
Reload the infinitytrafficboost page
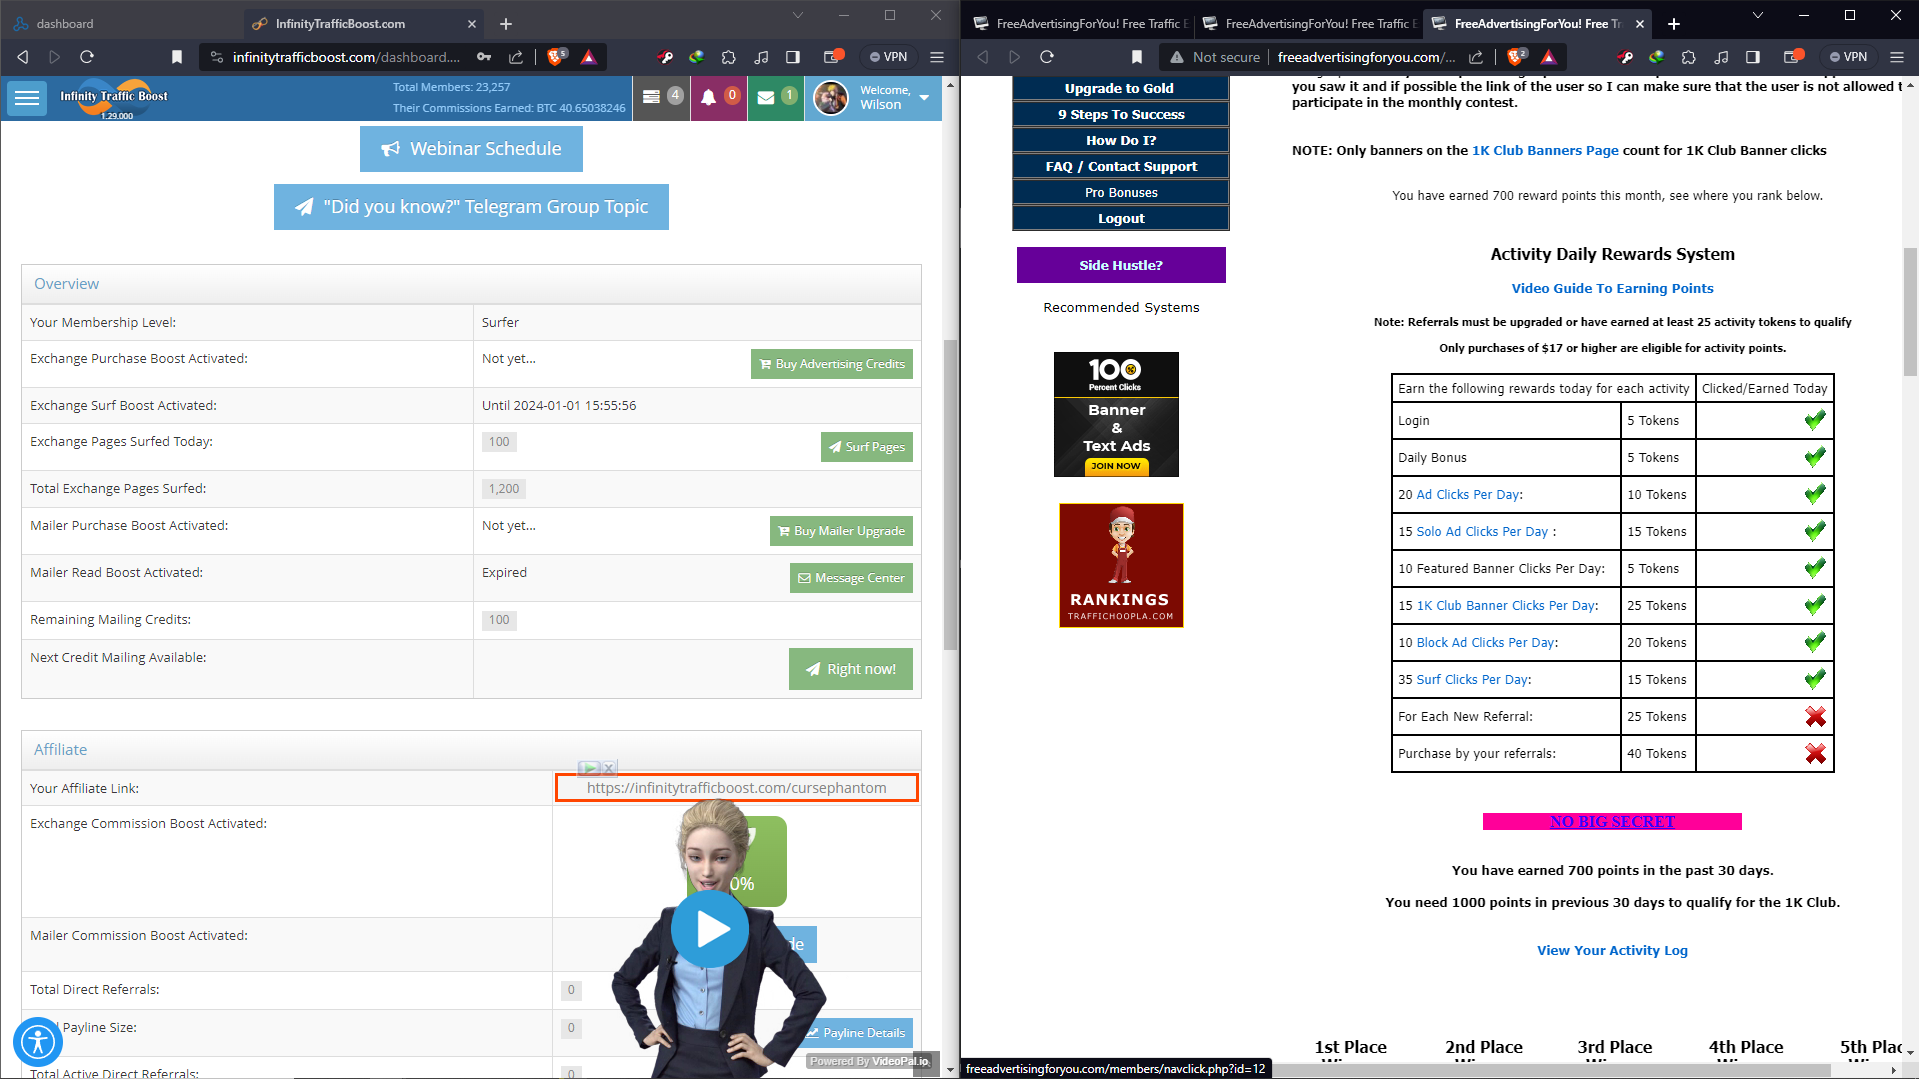tap(87, 57)
